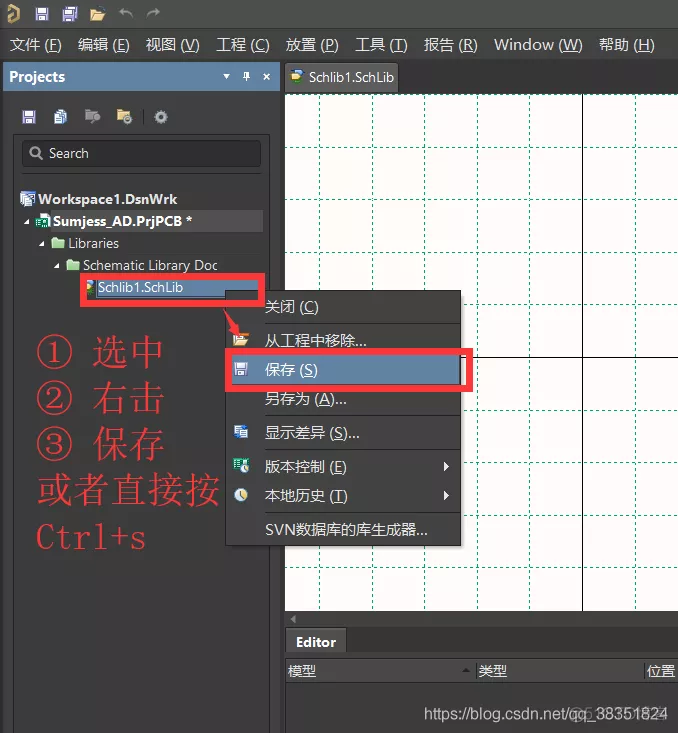The width and height of the screenshot is (678, 733).
Task: Open the Window (W) menu
Action: [x=538, y=45]
